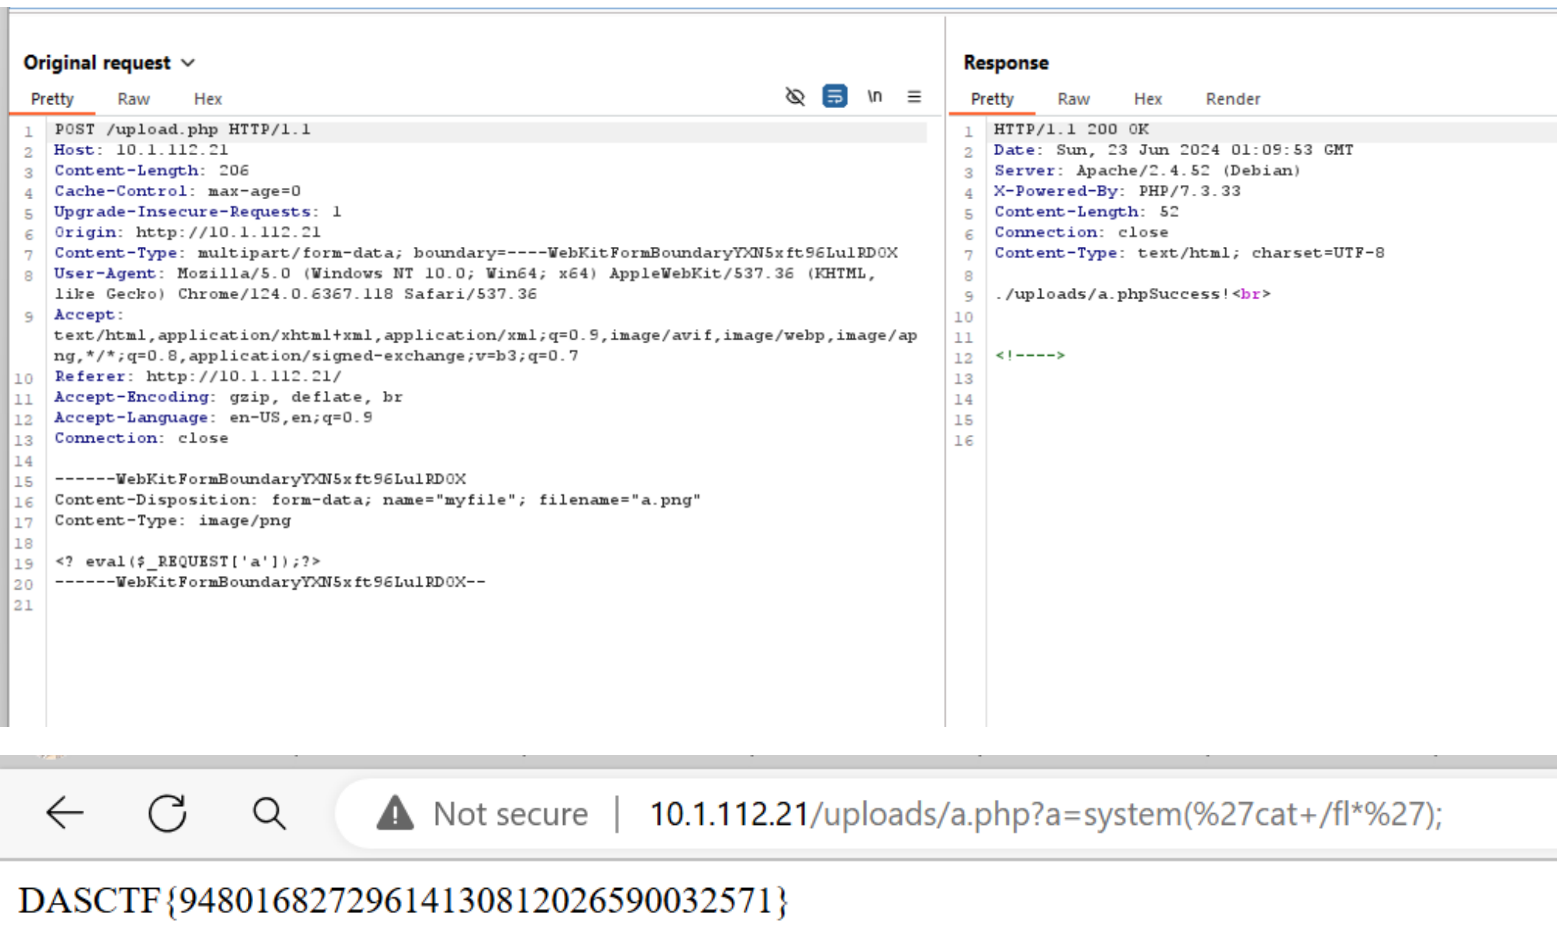Image resolution: width=1561 pixels, height=937 pixels.
Task: Click the eval($_REQUEST['a']) payload line
Action: (188, 562)
